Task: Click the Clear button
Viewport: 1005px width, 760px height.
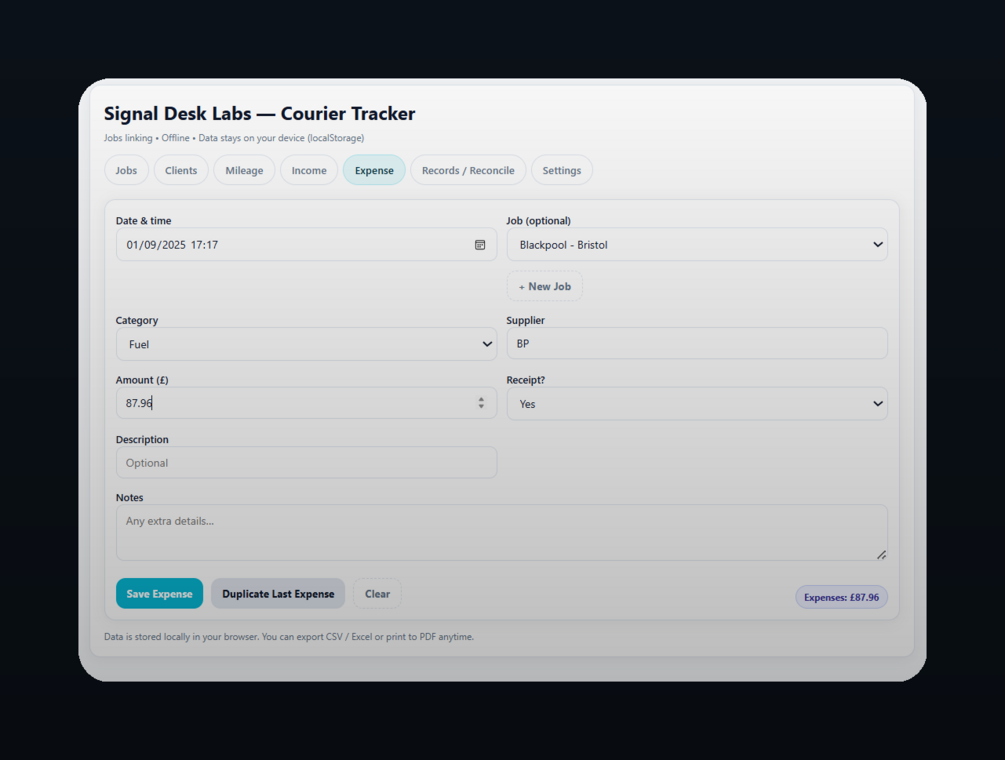Action: pyautogui.click(x=377, y=594)
